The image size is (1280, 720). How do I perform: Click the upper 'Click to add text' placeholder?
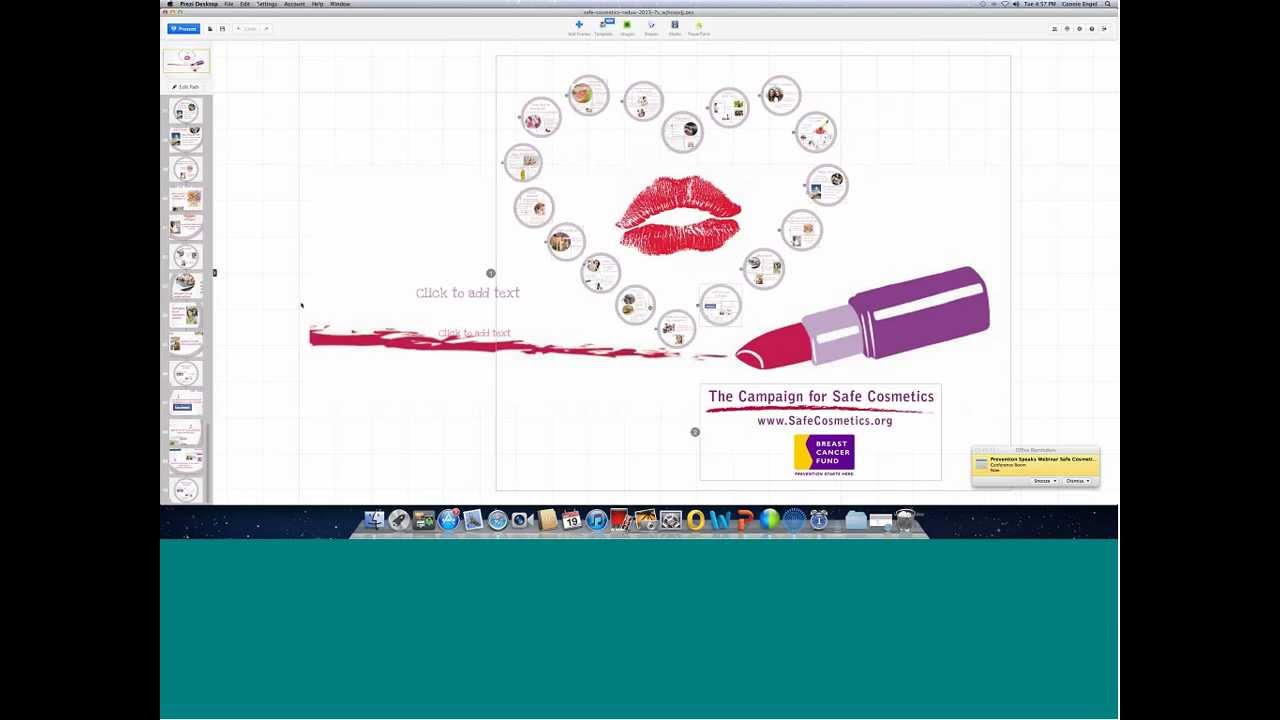pyautogui.click(x=468, y=293)
